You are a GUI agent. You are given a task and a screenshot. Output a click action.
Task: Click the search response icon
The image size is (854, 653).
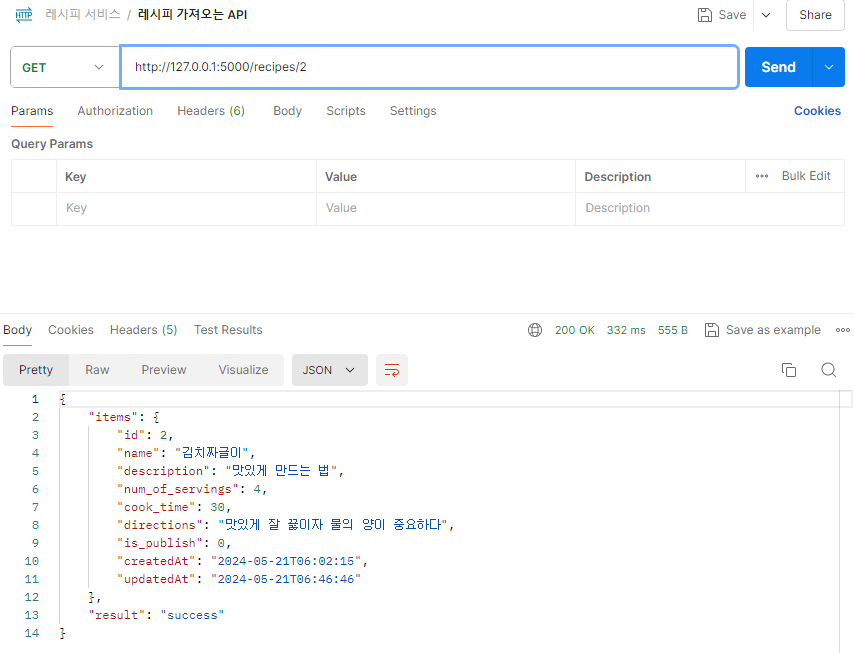point(828,370)
